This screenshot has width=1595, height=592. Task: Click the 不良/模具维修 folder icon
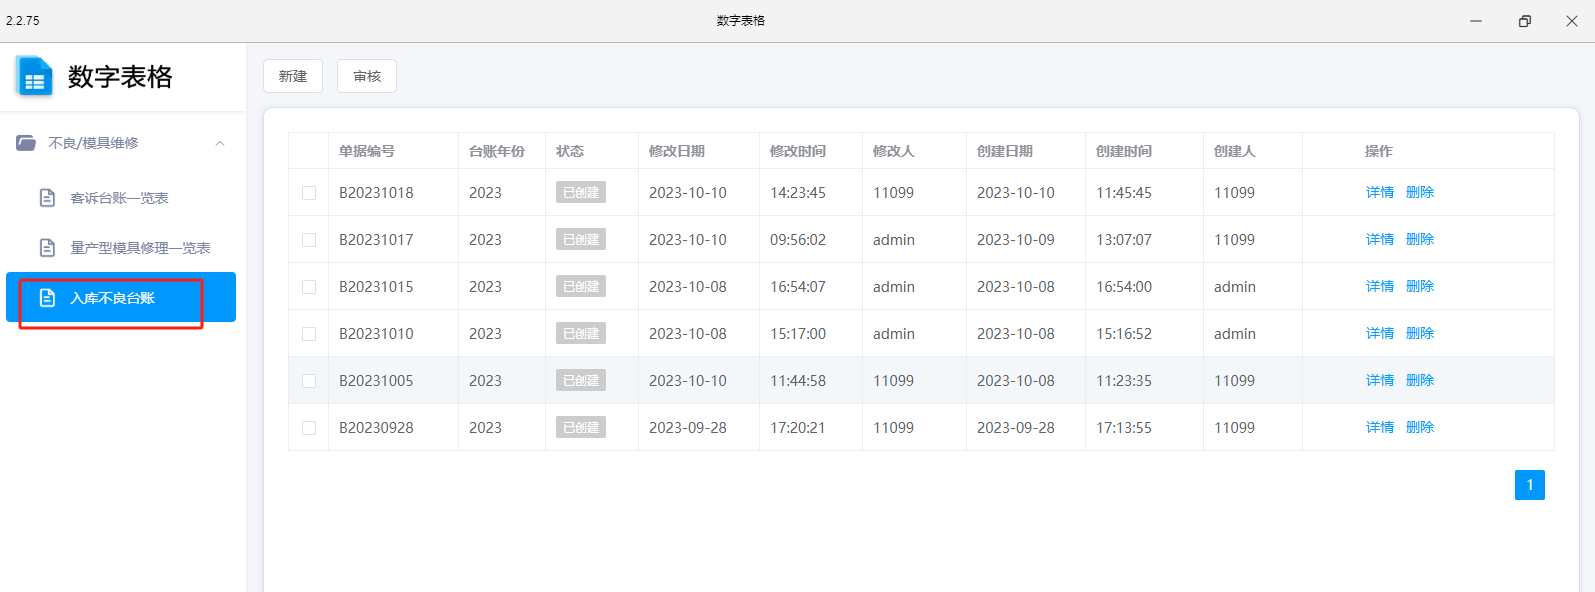(26, 143)
